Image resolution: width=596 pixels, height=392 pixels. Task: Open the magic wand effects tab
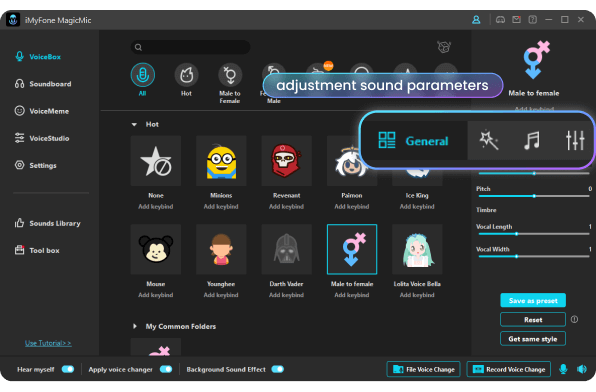tap(488, 140)
